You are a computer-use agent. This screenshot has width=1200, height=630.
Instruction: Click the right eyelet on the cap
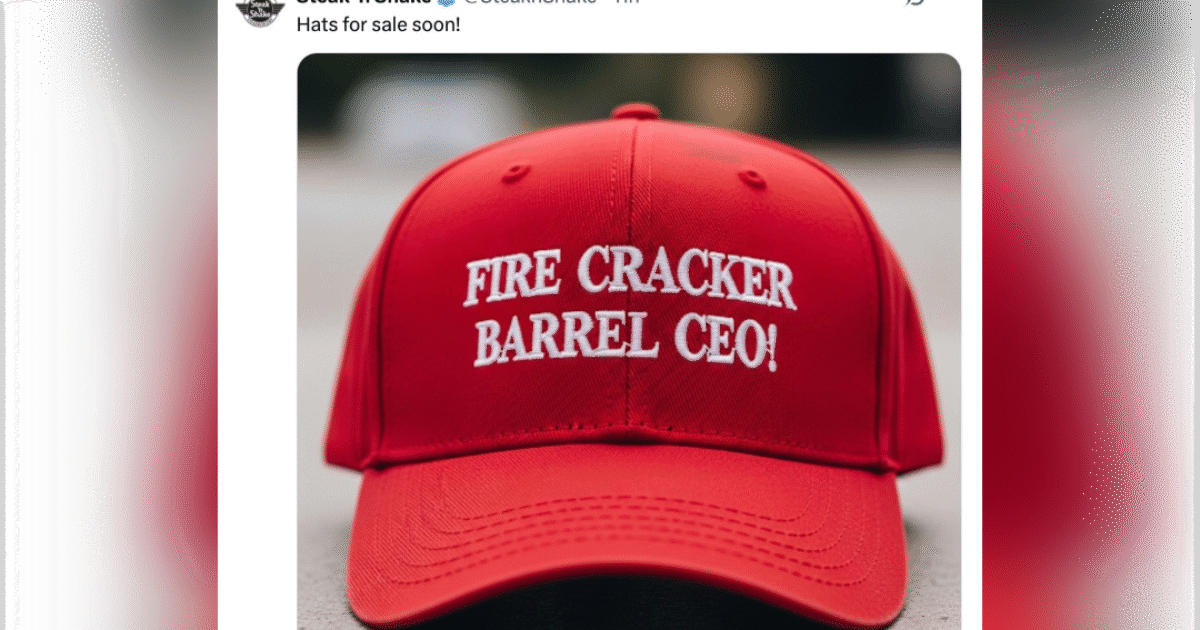click(752, 178)
